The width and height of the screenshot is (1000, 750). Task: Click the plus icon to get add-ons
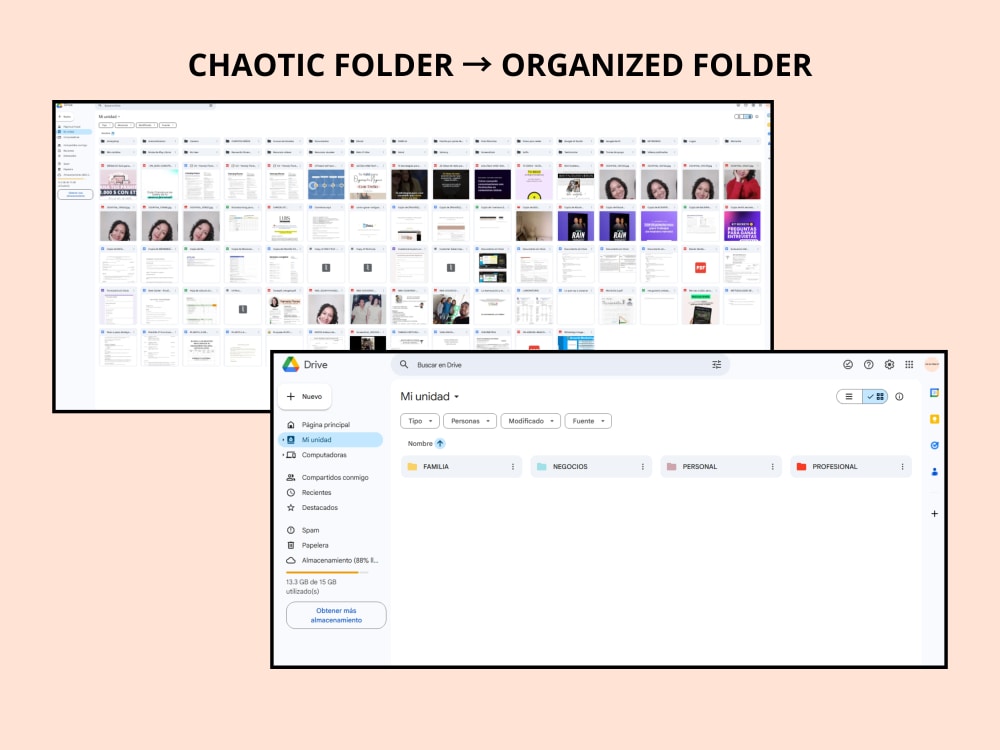[x=934, y=513]
